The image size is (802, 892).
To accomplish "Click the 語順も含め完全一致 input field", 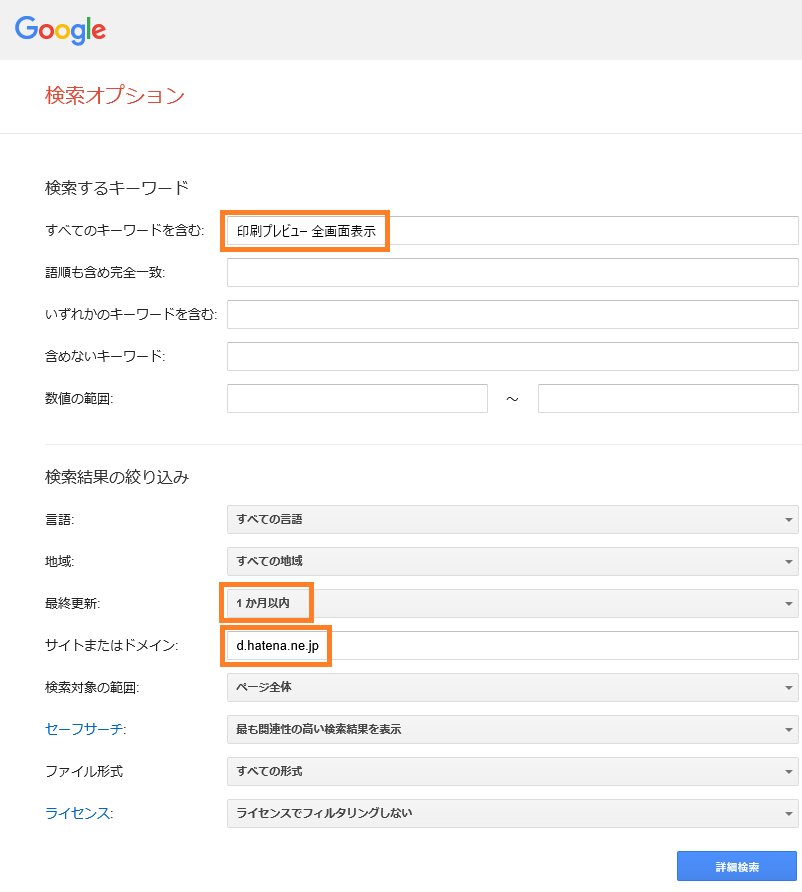I will 512,272.
